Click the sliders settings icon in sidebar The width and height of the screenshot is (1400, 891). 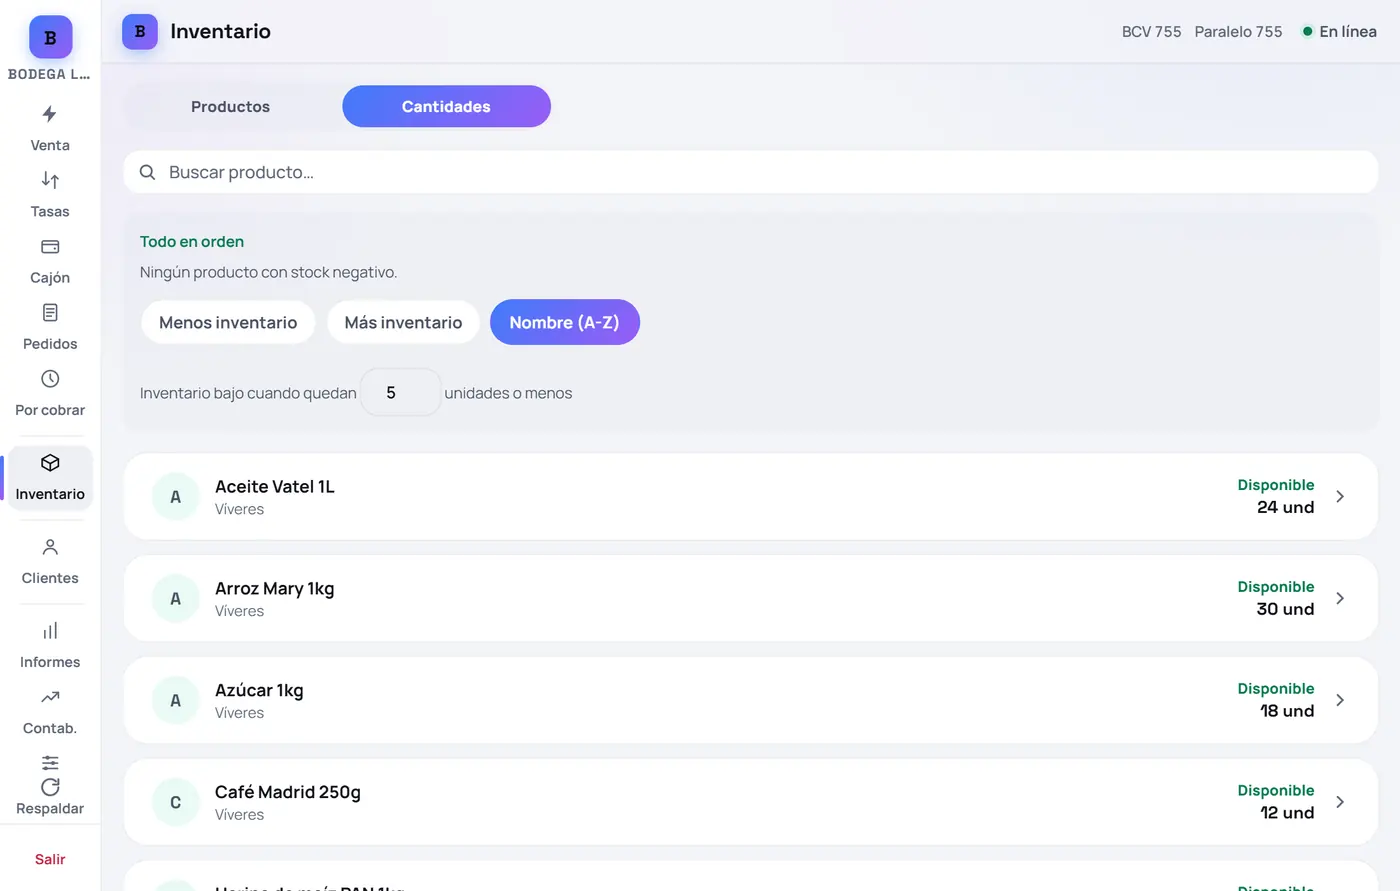click(50, 763)
